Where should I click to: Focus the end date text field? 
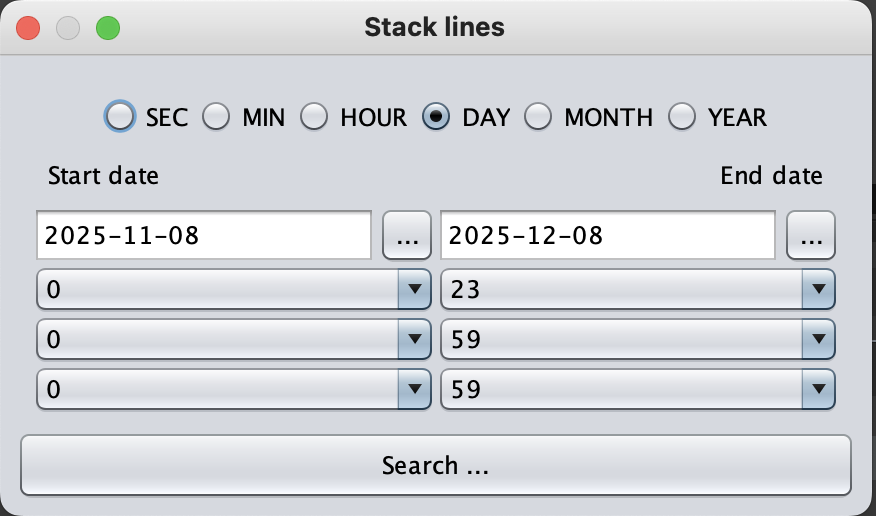(x=607, y=236)
